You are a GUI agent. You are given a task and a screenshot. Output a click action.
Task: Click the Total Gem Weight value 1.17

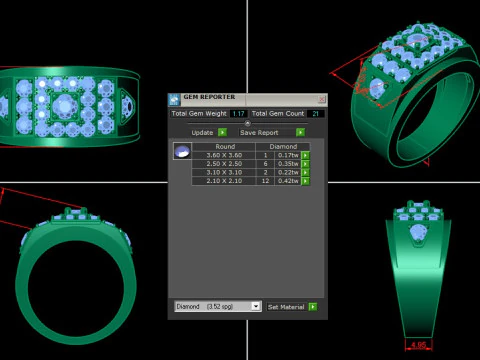pyautogui.click(x=239, y=114)
